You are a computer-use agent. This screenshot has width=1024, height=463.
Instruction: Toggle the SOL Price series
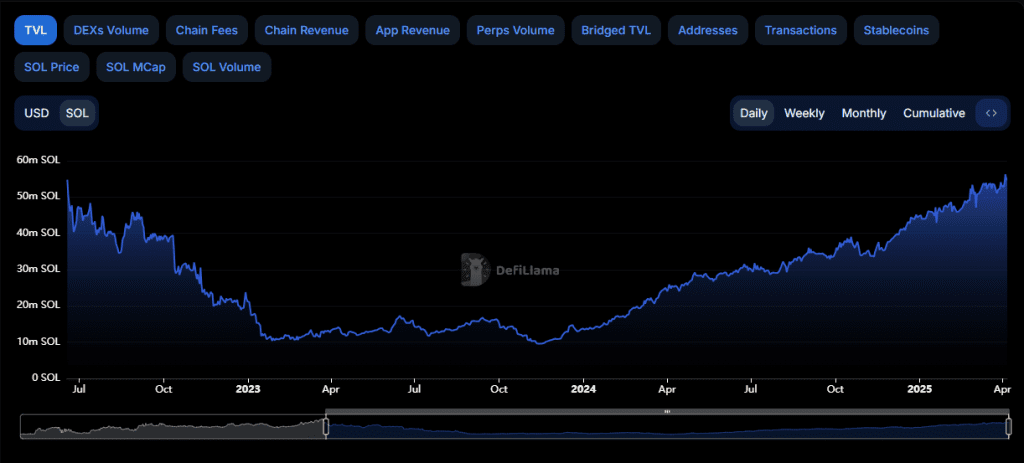52,67
